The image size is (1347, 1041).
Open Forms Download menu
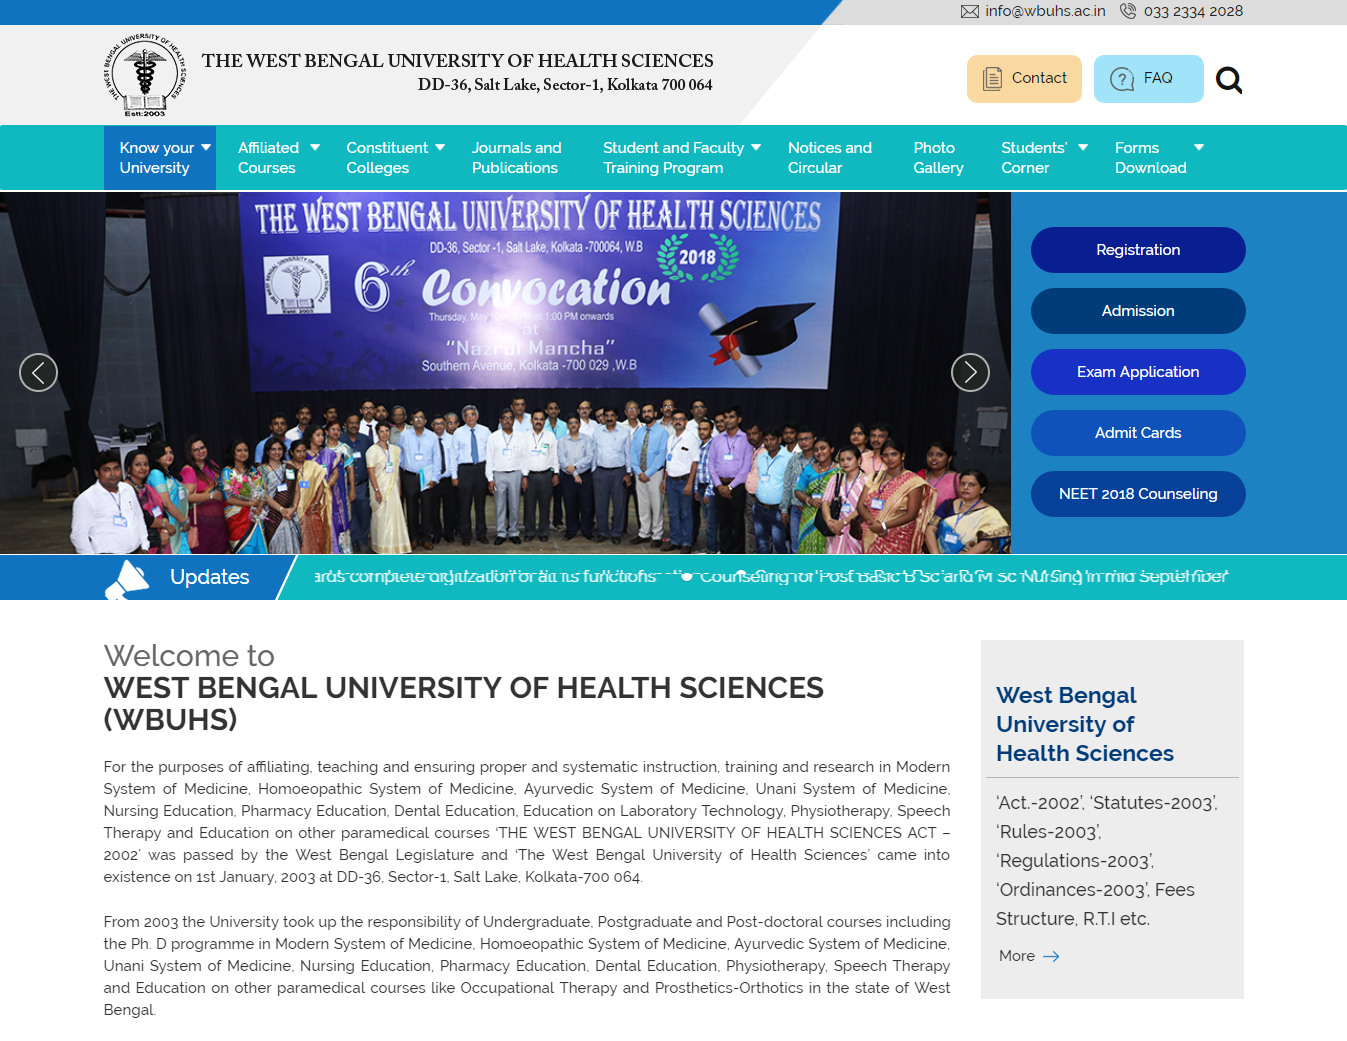pos(1151,158)
